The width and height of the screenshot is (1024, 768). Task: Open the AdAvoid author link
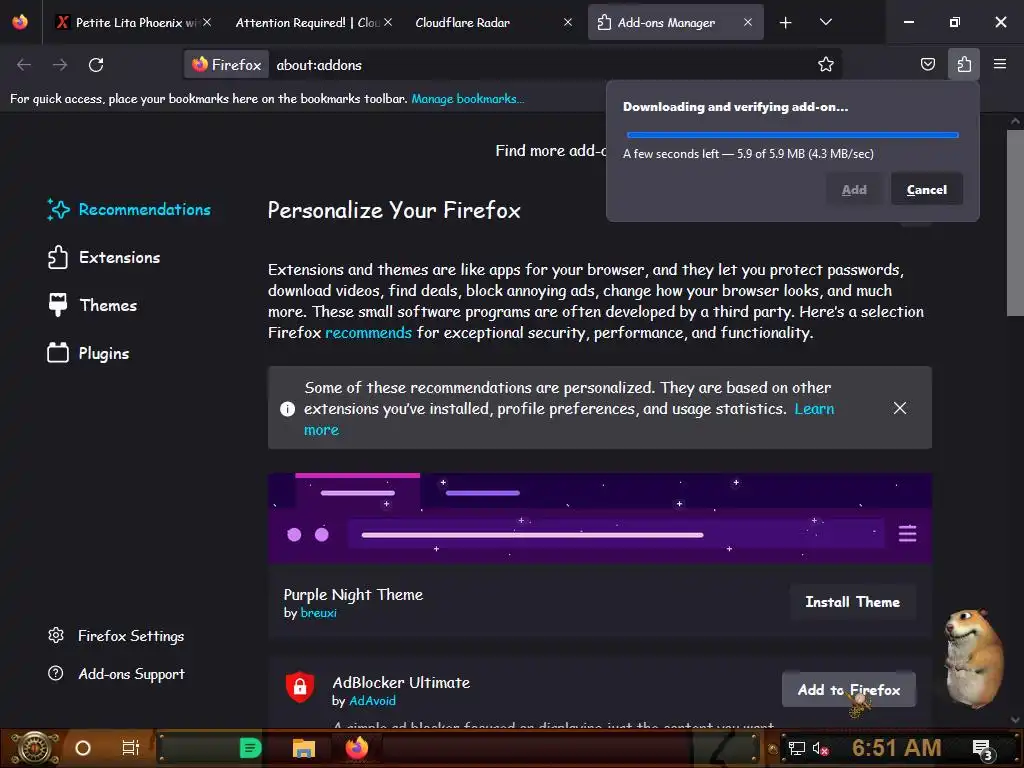[x=372, y=701]
